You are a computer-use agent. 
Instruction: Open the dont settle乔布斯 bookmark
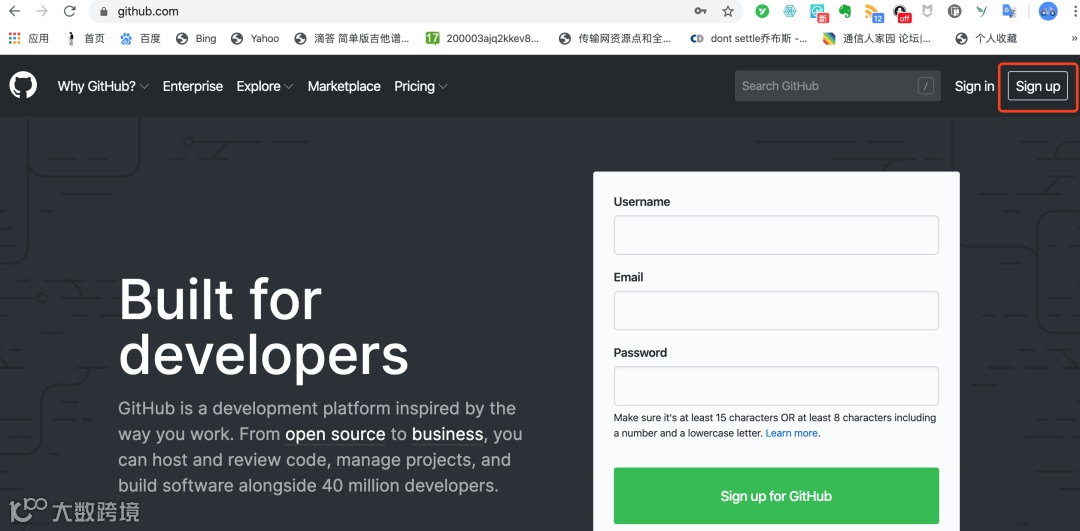pyautogui.click(x=749, y=39)
